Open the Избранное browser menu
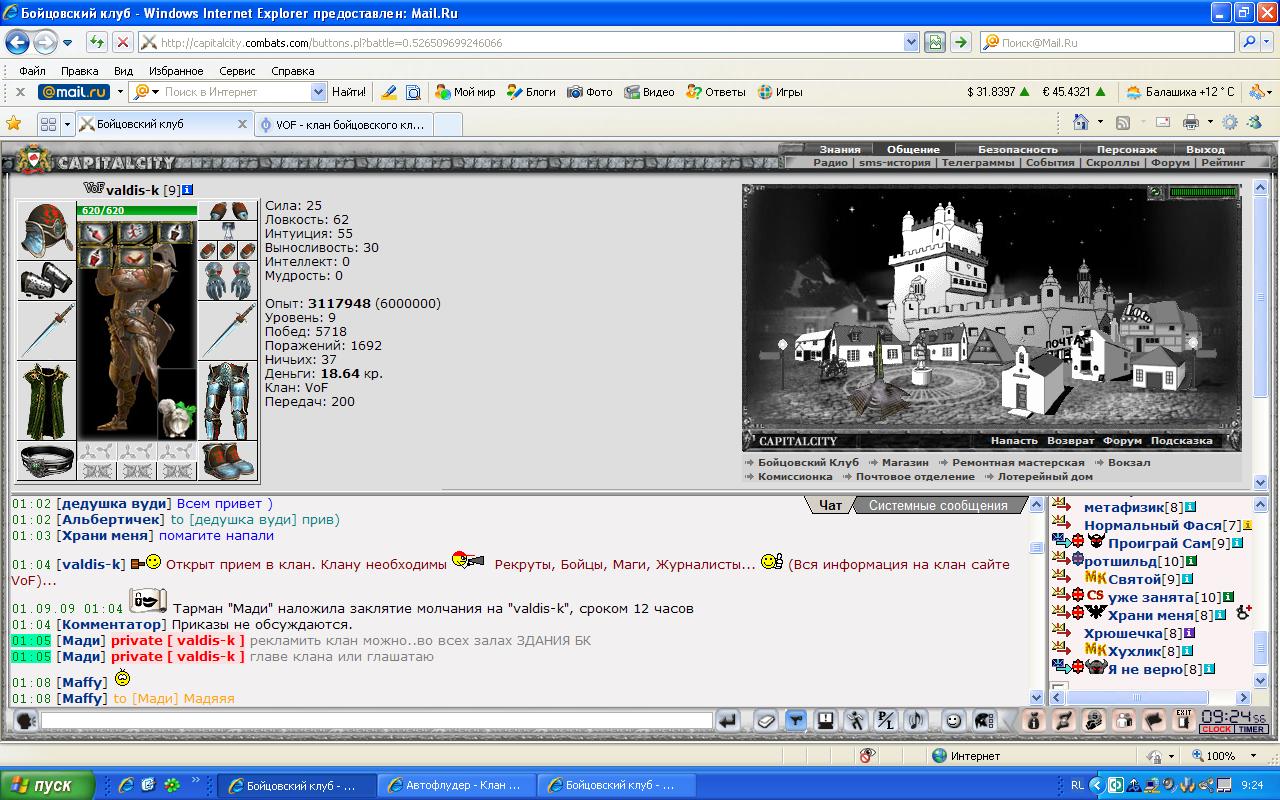 [176, 71]
